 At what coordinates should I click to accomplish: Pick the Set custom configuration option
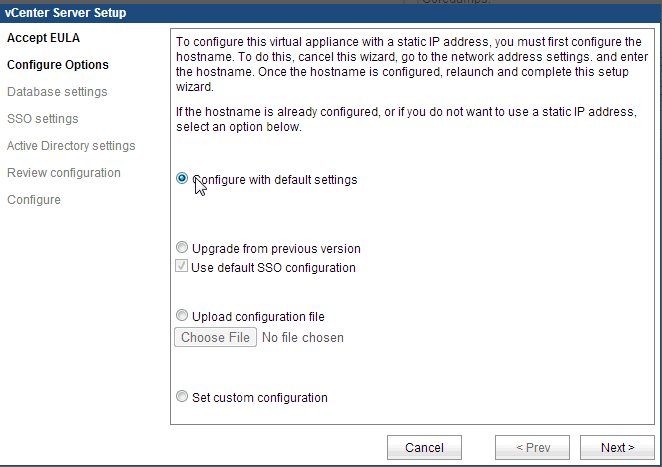182,397
